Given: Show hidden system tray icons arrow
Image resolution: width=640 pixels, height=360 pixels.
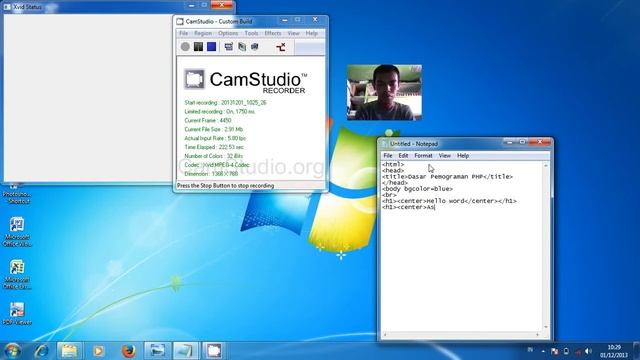Looking at the screenshot, I should pyautogui.click(x=543, y=351).
